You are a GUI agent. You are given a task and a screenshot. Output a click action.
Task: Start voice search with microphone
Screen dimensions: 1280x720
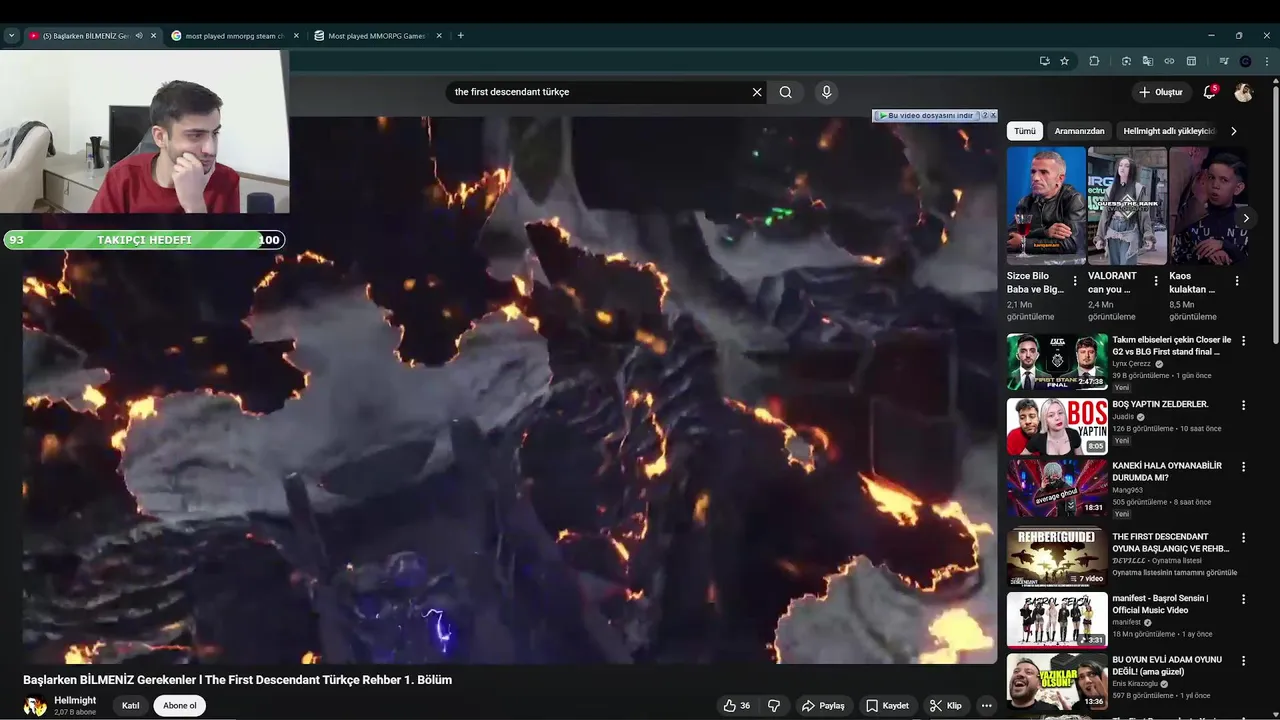pyautogui.click(x=826, y=92)
